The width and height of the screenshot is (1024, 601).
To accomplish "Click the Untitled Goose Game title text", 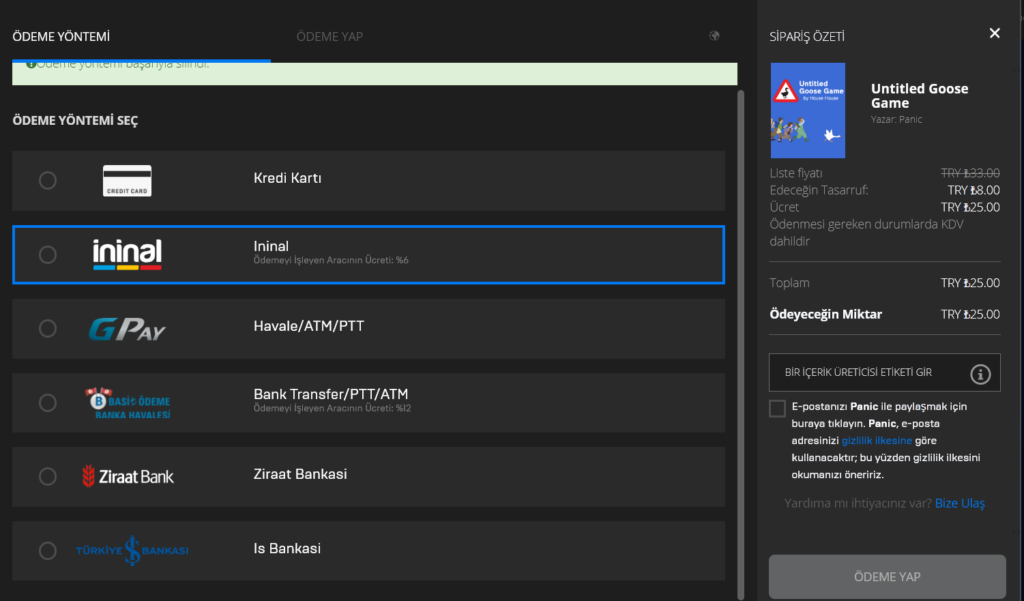I will [920, 96].
